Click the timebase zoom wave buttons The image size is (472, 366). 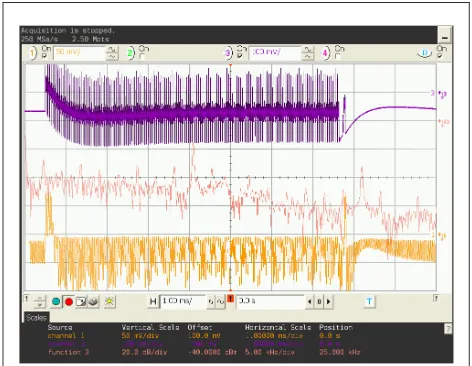pos(216,302)
